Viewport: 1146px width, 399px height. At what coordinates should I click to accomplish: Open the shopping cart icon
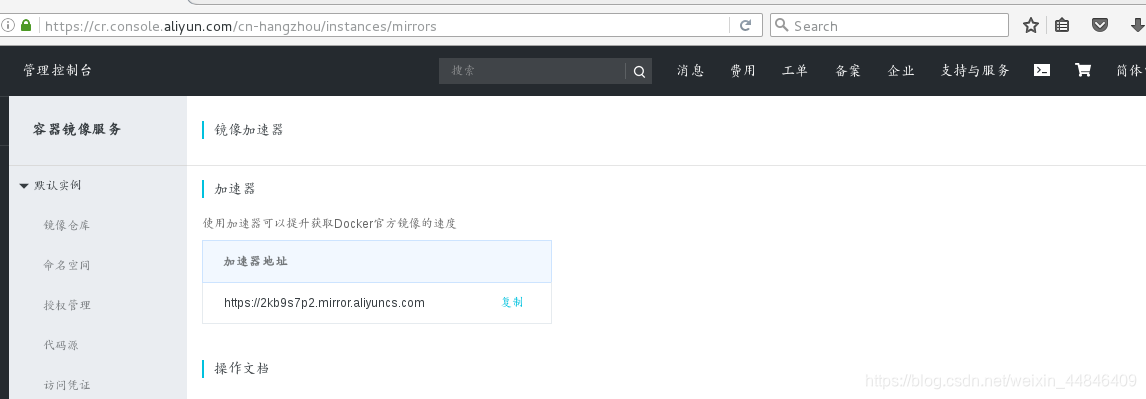(x=1083, y=70)
